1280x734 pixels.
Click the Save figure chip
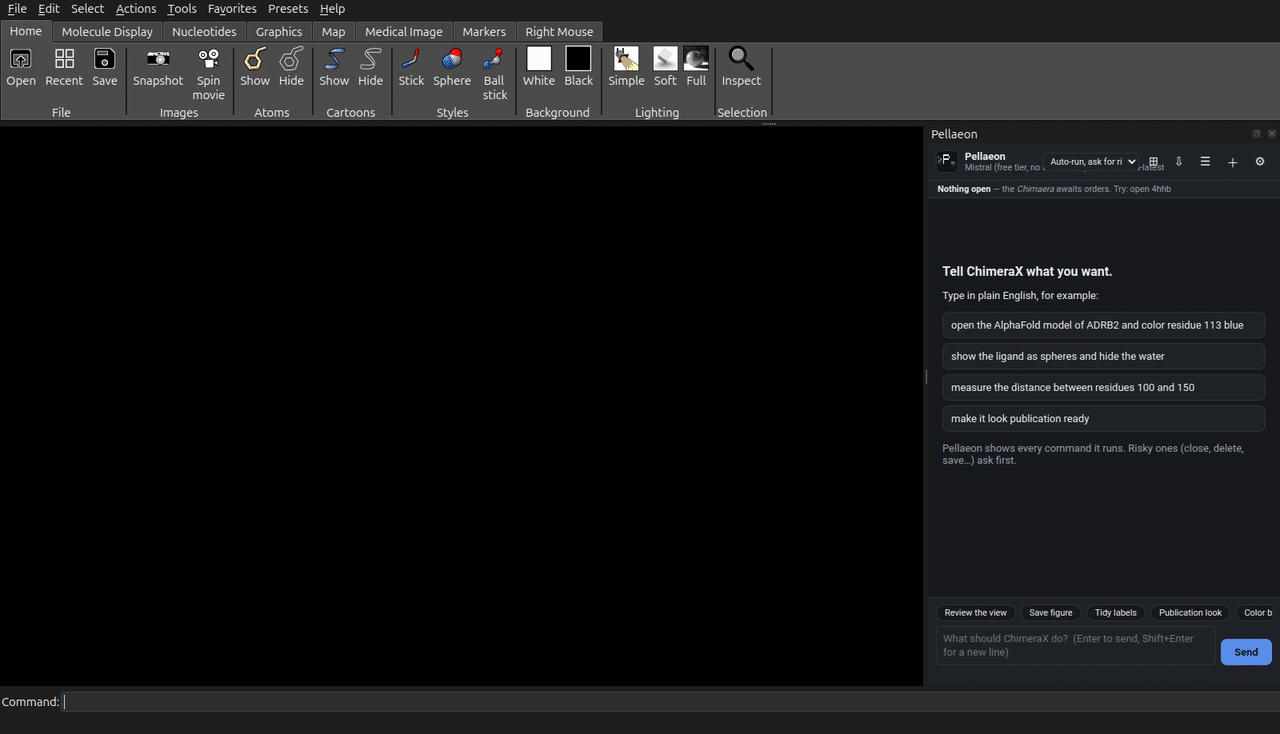tap(1051, 613)
